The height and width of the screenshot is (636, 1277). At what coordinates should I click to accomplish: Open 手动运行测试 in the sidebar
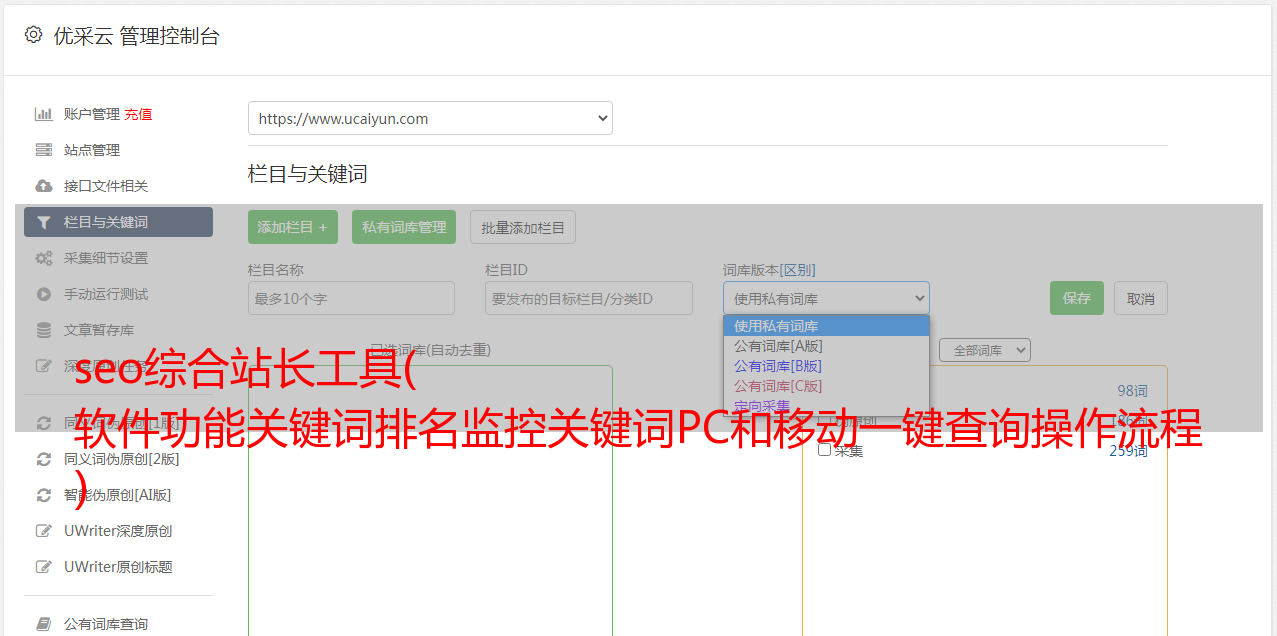tap(106, 294)
